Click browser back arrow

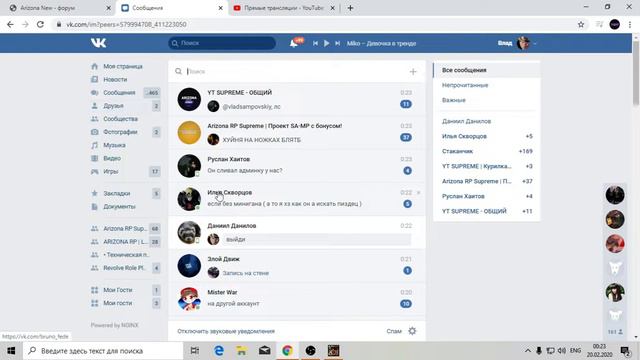coord(10,24)
